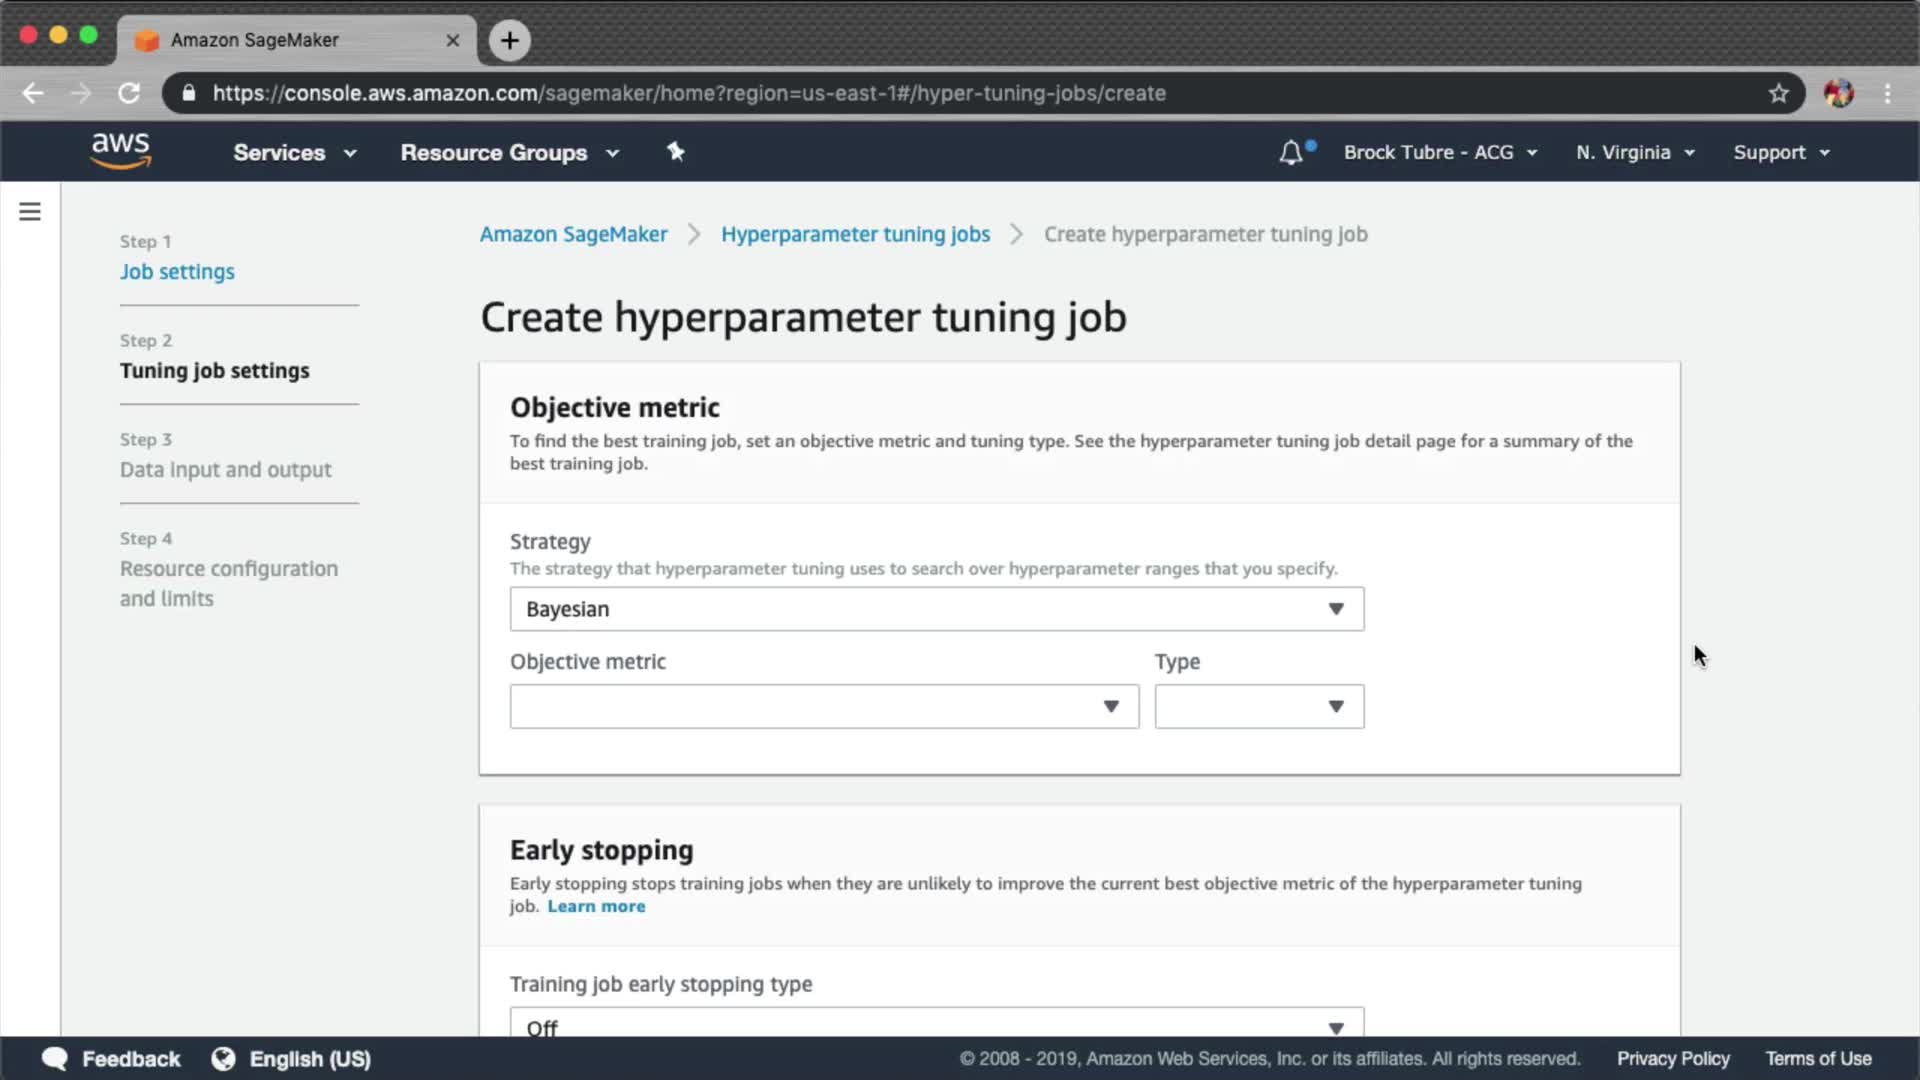Open a new browser tab
1920x1080 pixels.
click(510, 40)
